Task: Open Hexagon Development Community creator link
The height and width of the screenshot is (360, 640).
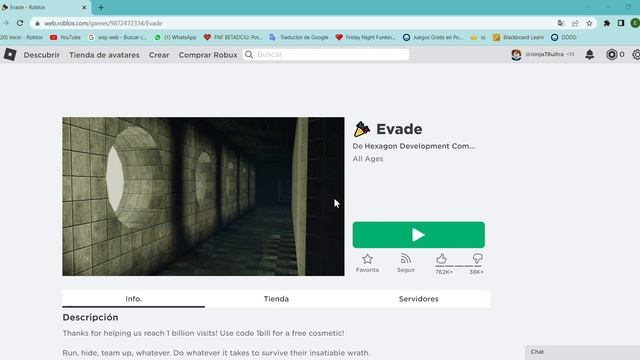Action: click(x=420, y=146)
